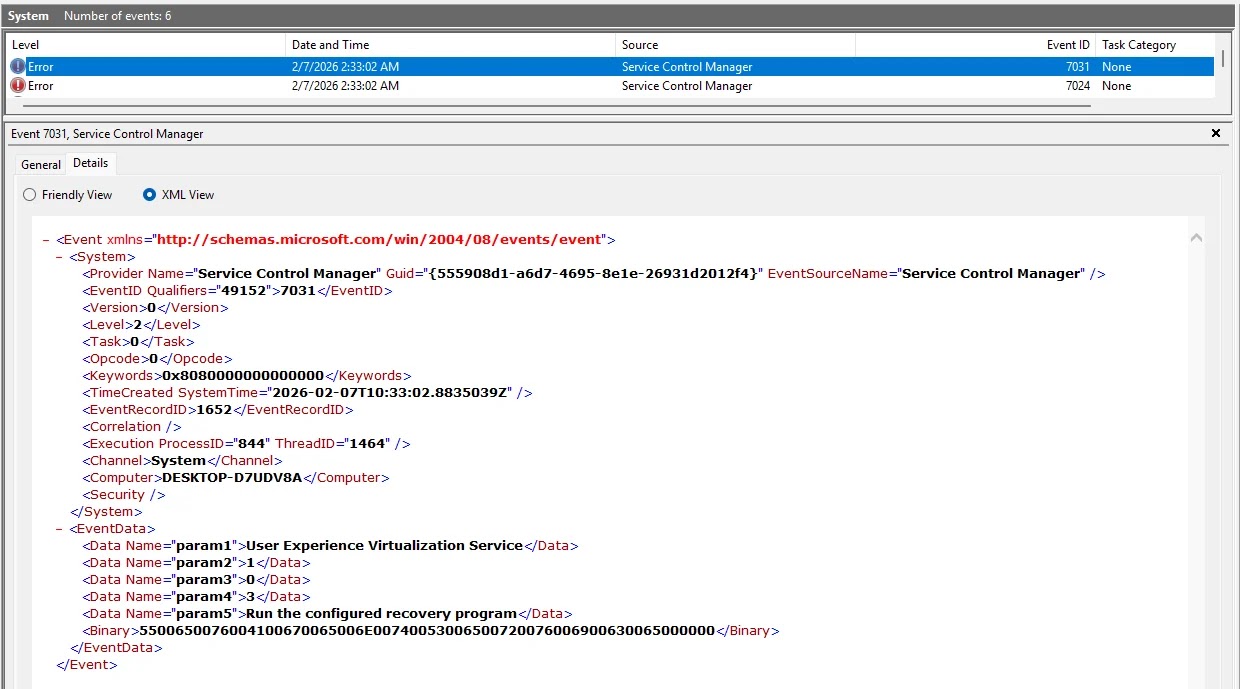This screenshot has height=689, width=1240.
Task: Click the error icon on the 7024 row
Action: point(18,86)
